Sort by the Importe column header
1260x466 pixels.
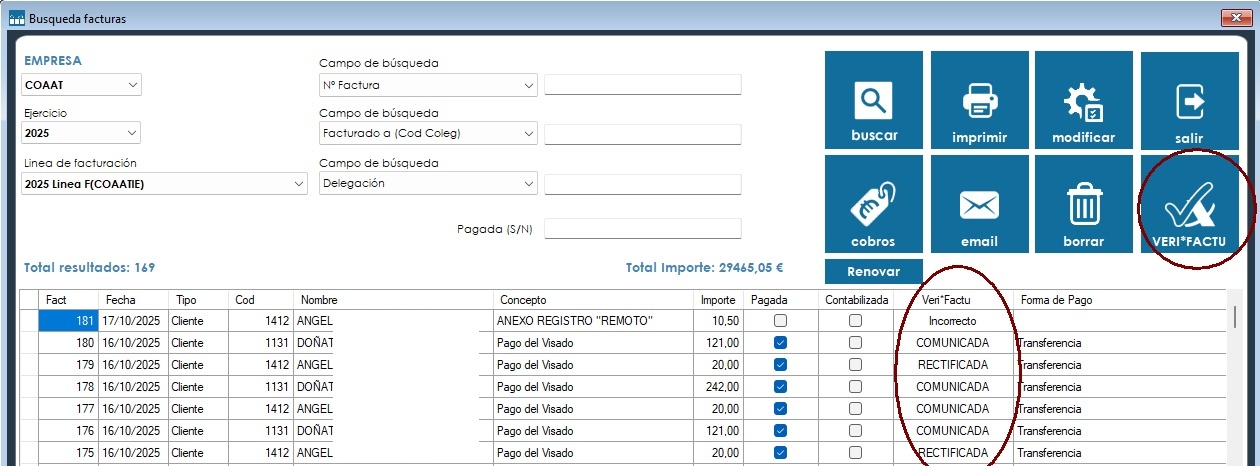(716, 300)
